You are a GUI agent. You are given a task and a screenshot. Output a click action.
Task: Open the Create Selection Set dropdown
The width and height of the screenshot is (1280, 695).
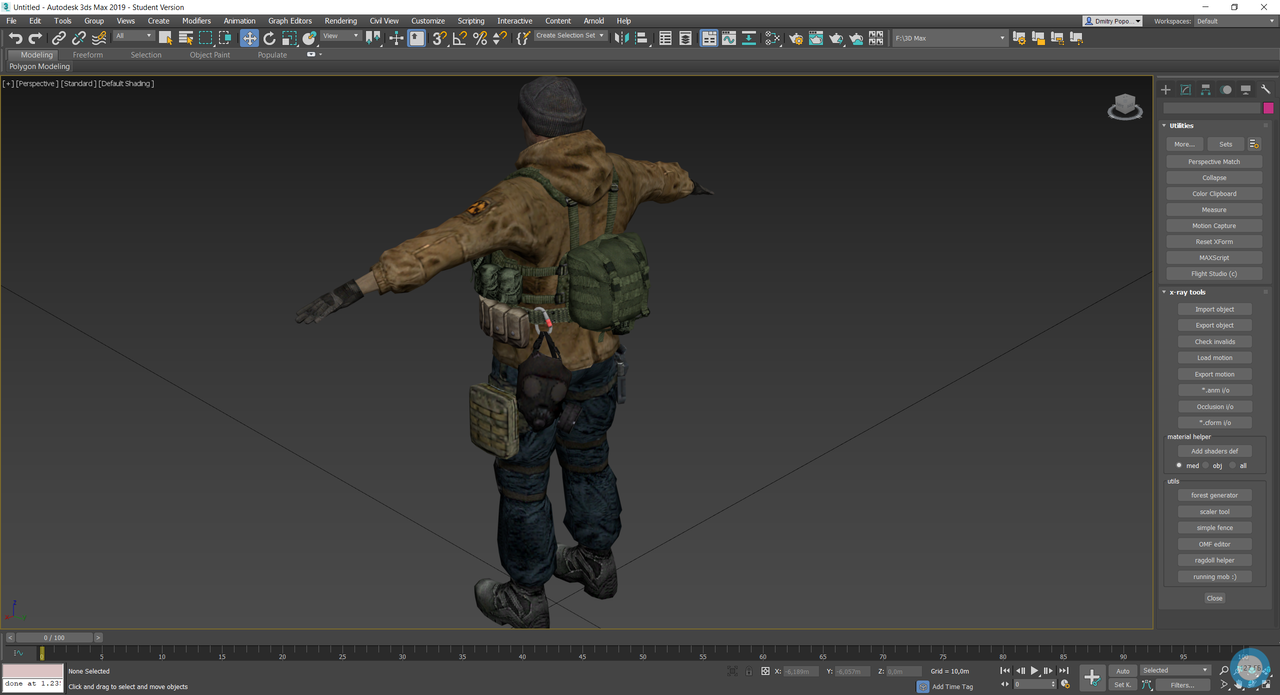[570, 36]
